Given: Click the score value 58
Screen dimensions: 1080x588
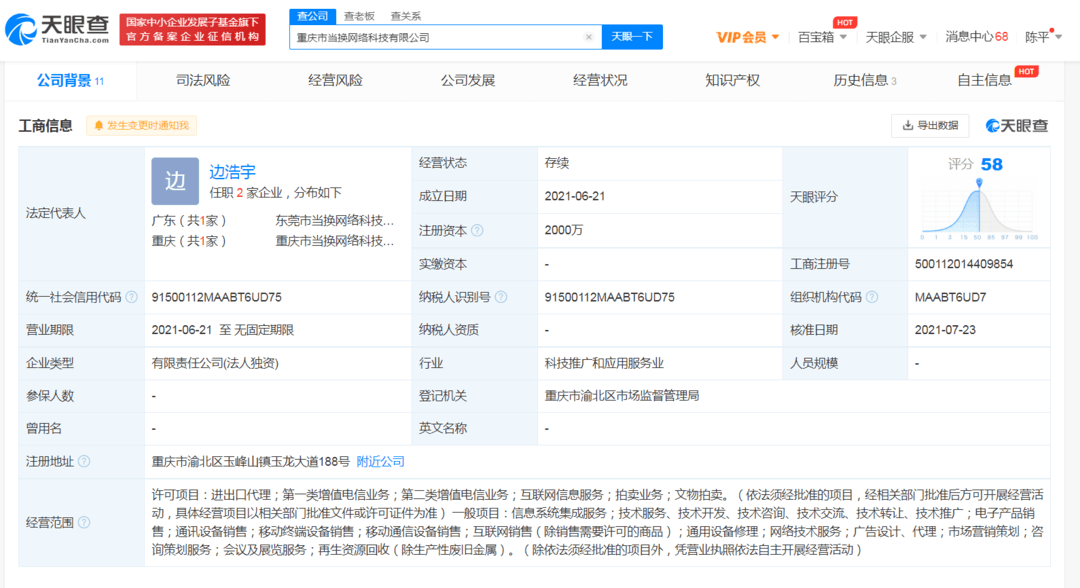Looking at the screenshot, I should point(992,165).
